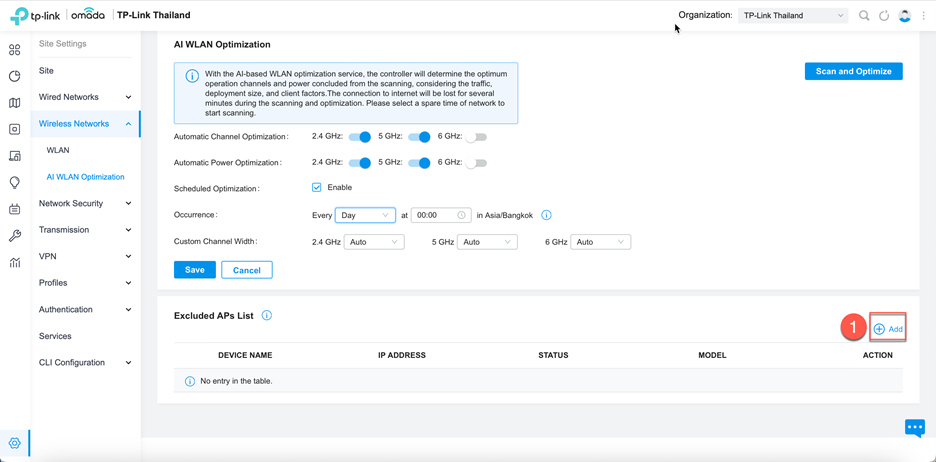Screen dimensions: 936x462
Task: Expand the Network Security menu section
Action: click(x=85, y=204)
